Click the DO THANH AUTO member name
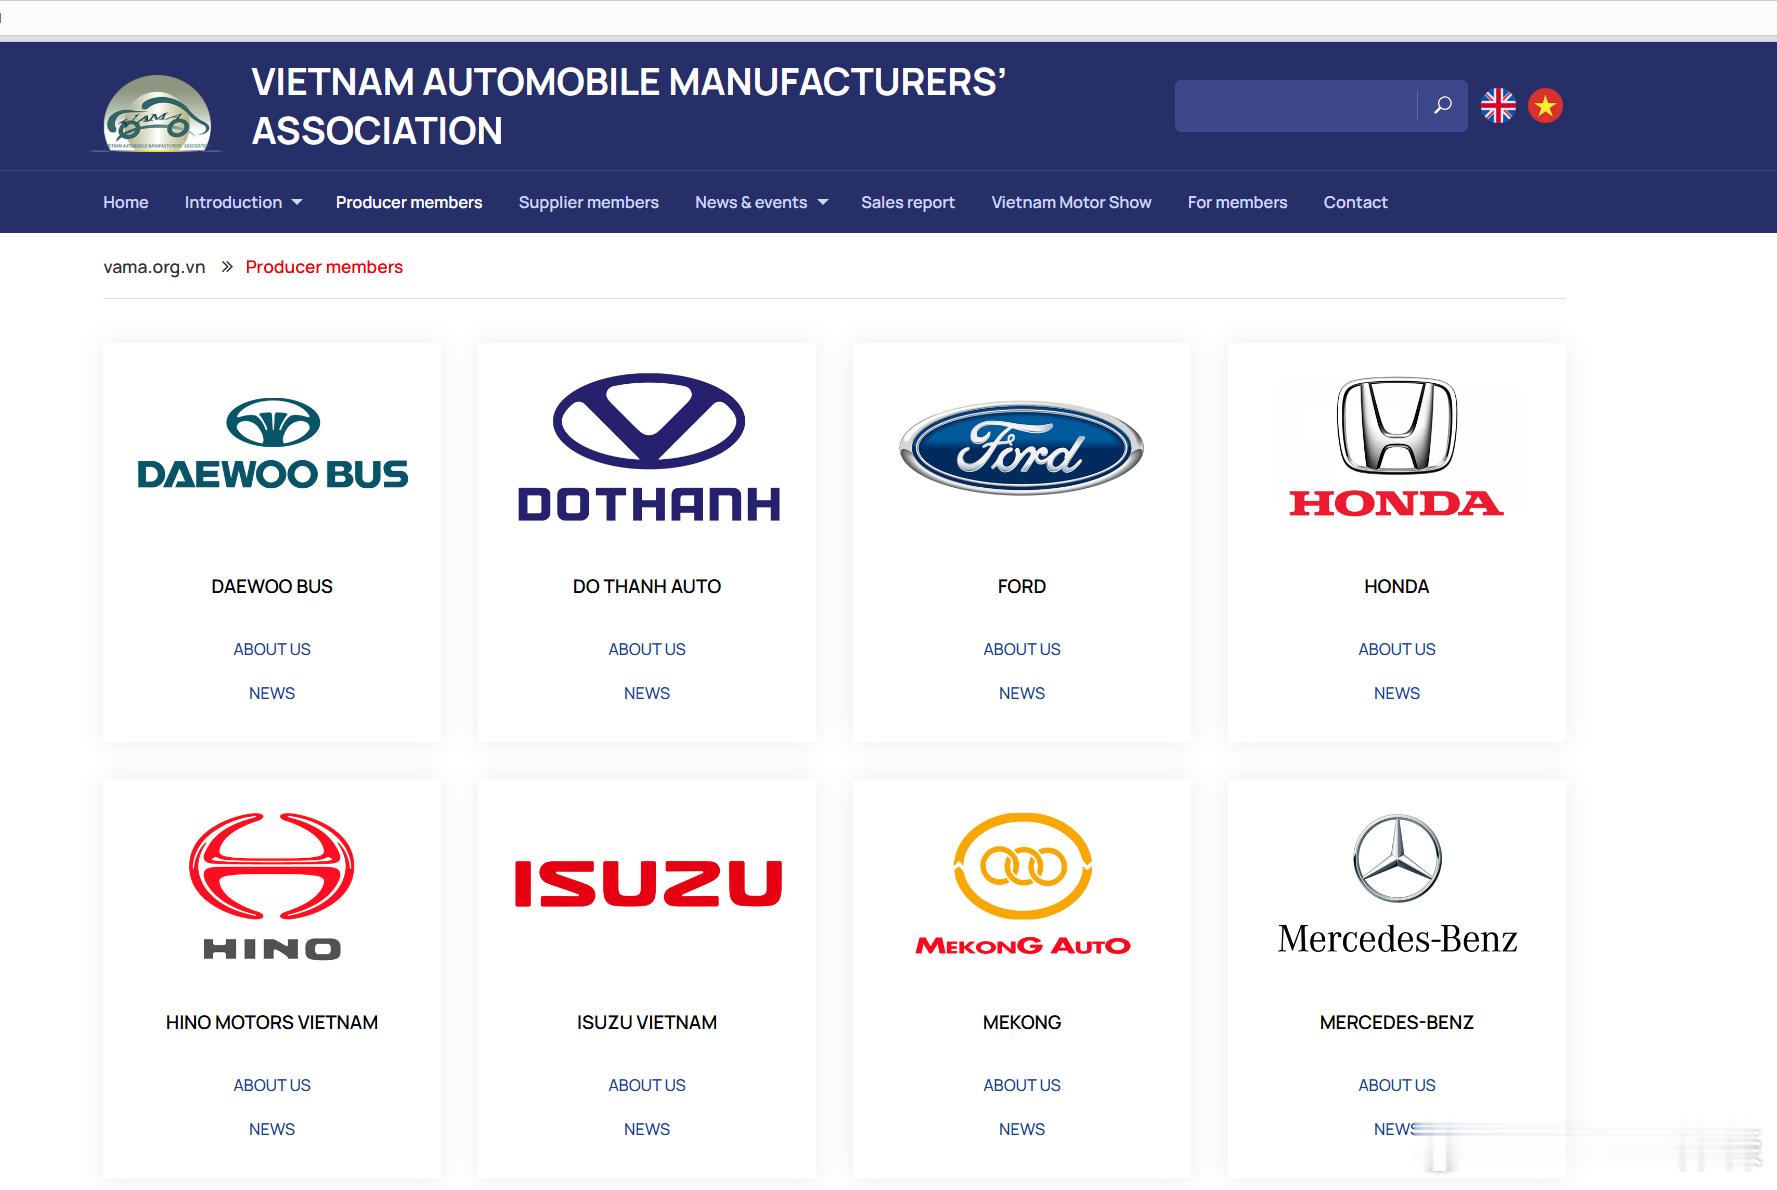Image resolution: width=1777 pixels, height=1190 pixels. [x=647, y=586]
